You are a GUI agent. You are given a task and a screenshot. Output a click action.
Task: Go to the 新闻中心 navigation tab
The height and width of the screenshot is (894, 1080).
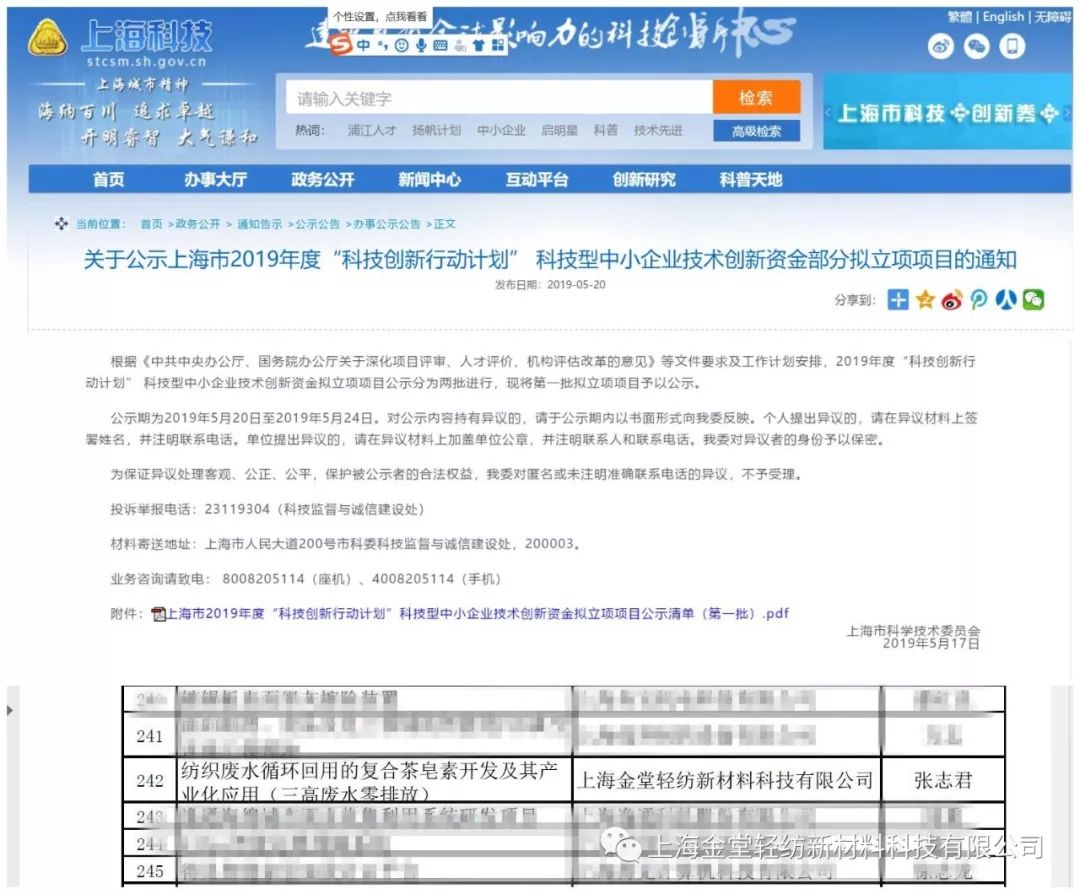click(x=429, y=180)
